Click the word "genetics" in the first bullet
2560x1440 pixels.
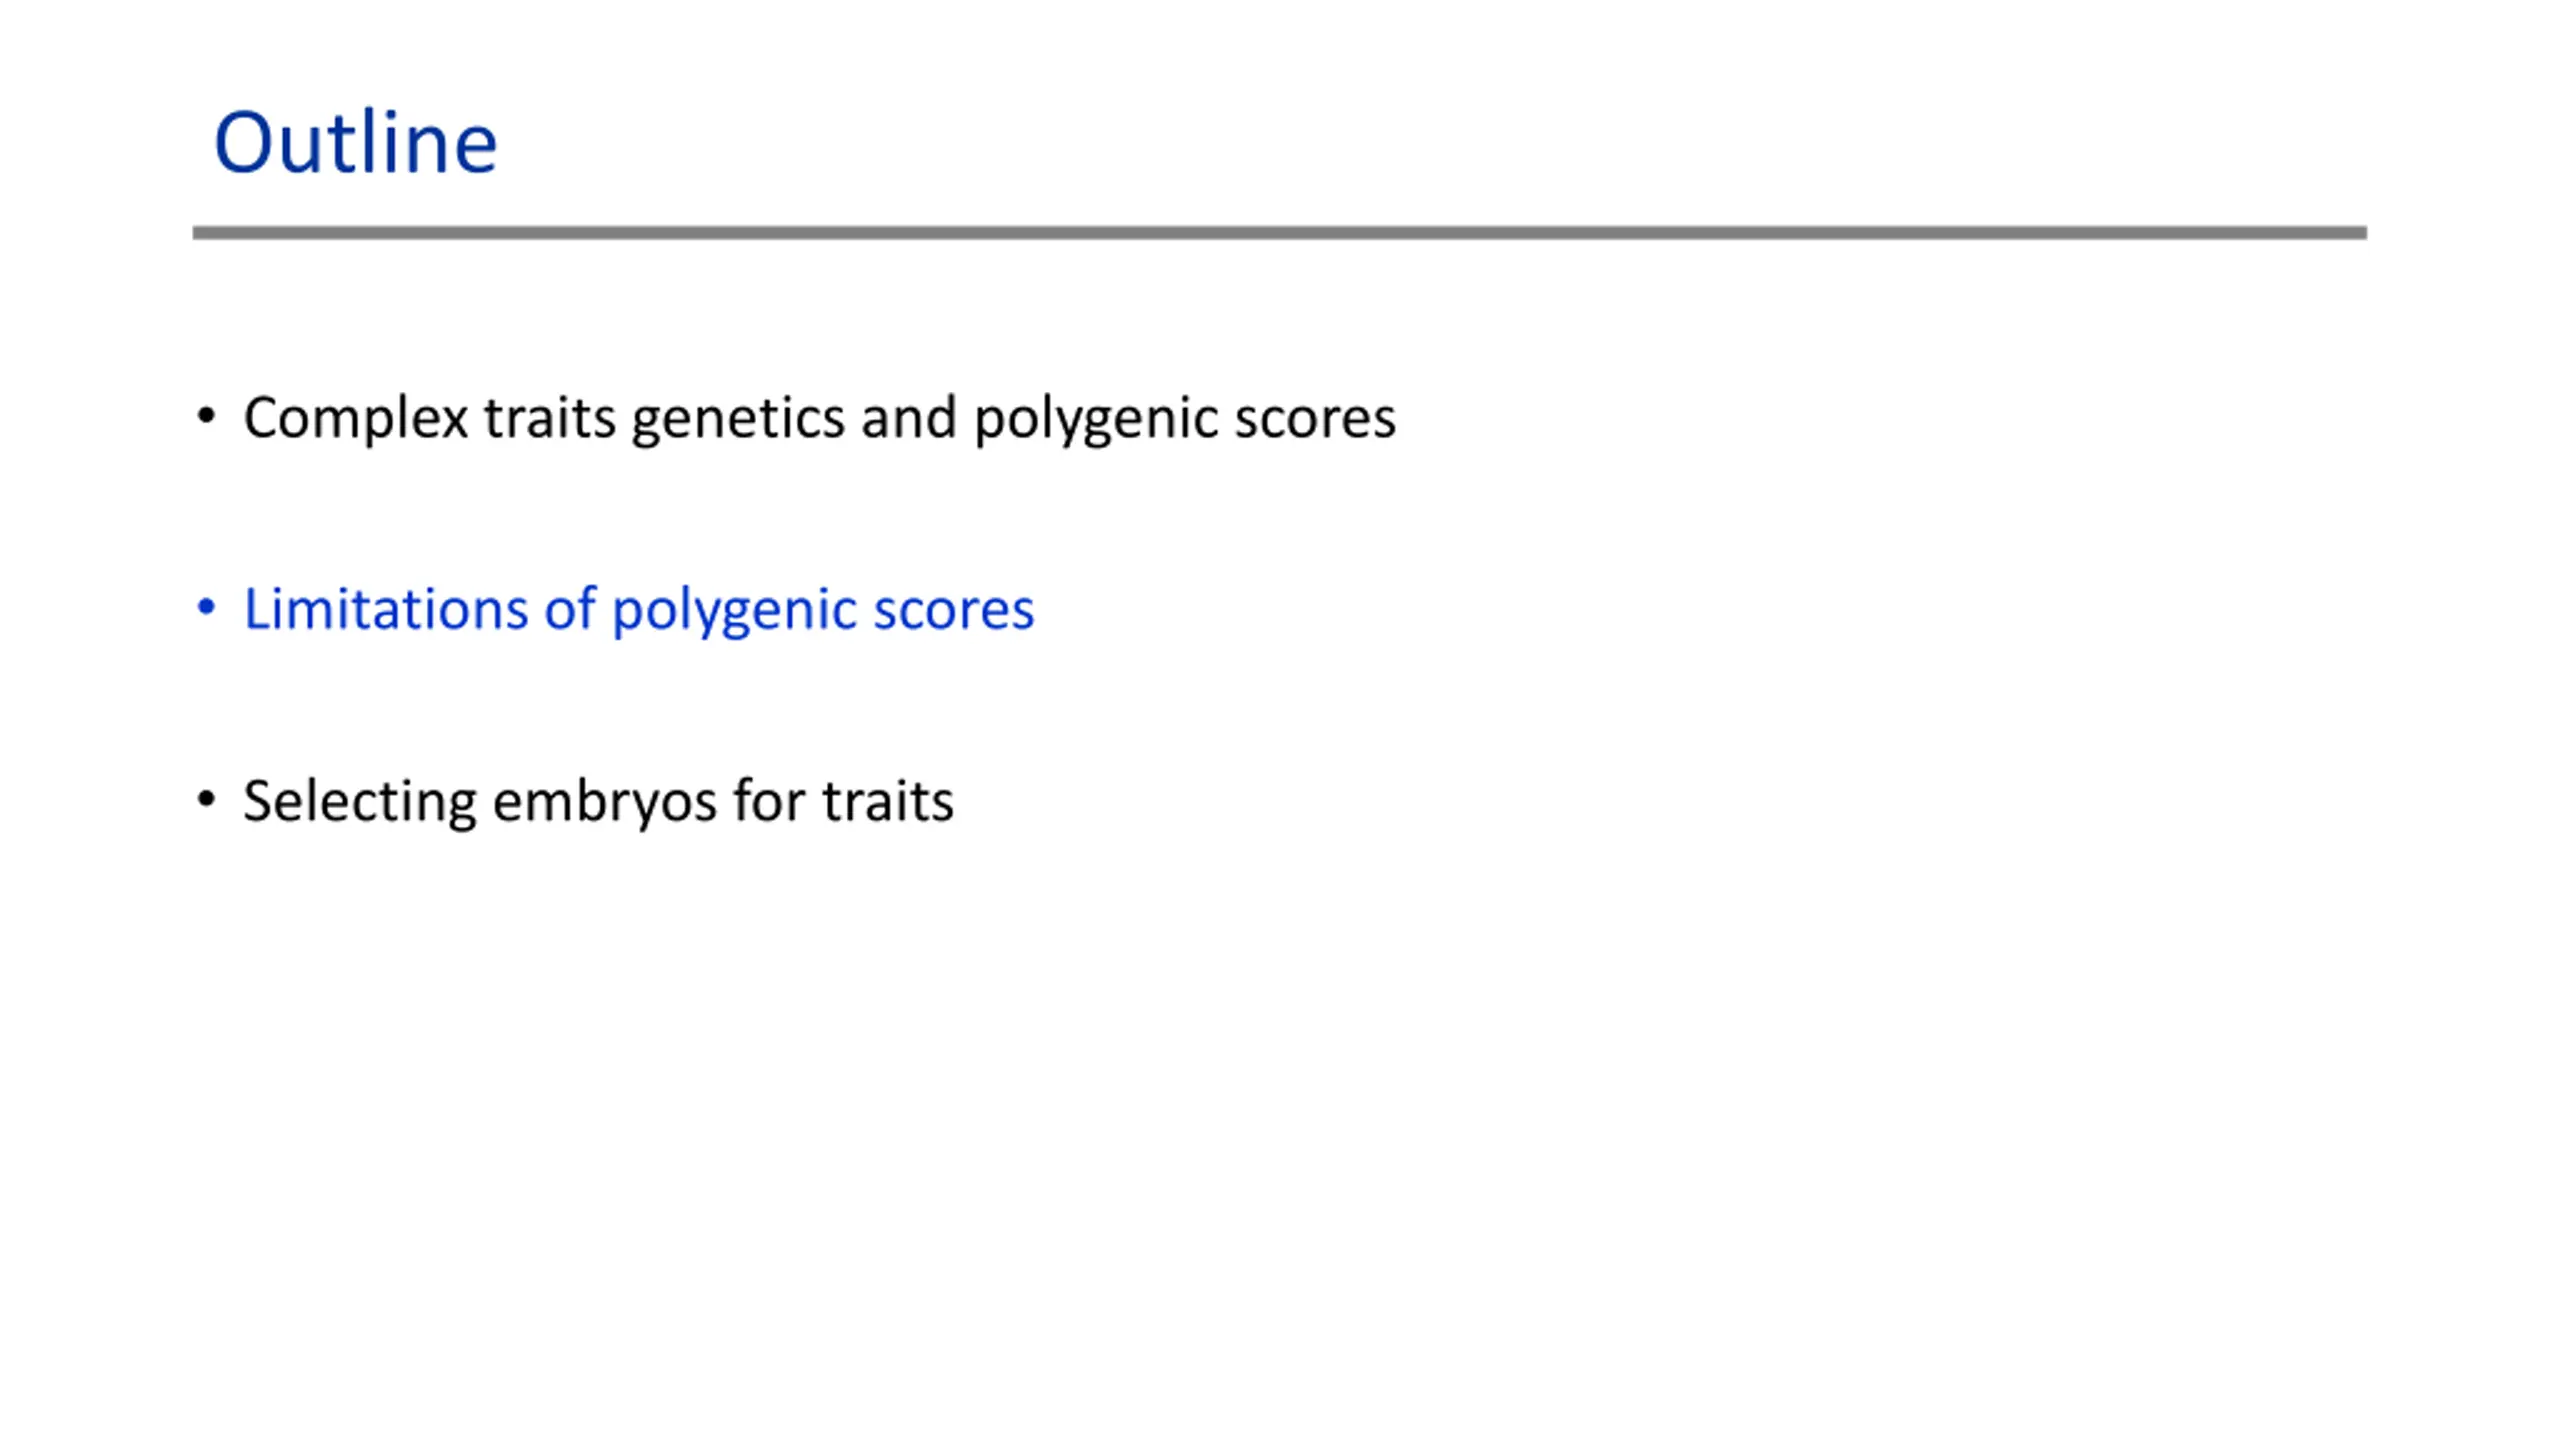coord(738,418)
